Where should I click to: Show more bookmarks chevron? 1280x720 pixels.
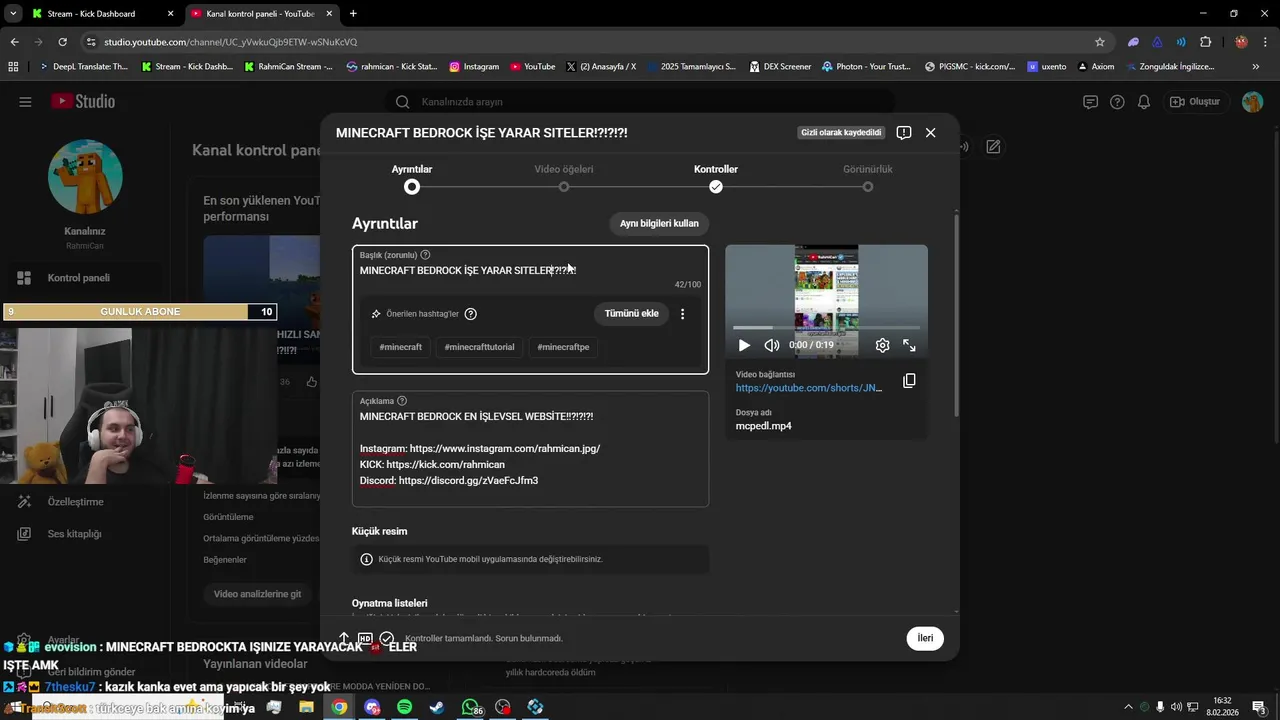pos(1256,67)
